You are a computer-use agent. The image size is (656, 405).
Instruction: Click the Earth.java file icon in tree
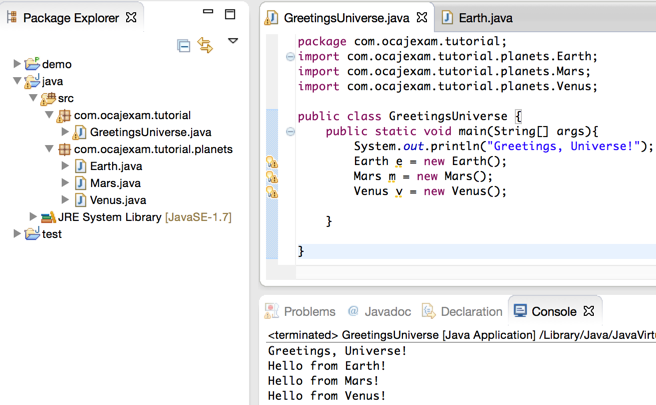(81, 166)
